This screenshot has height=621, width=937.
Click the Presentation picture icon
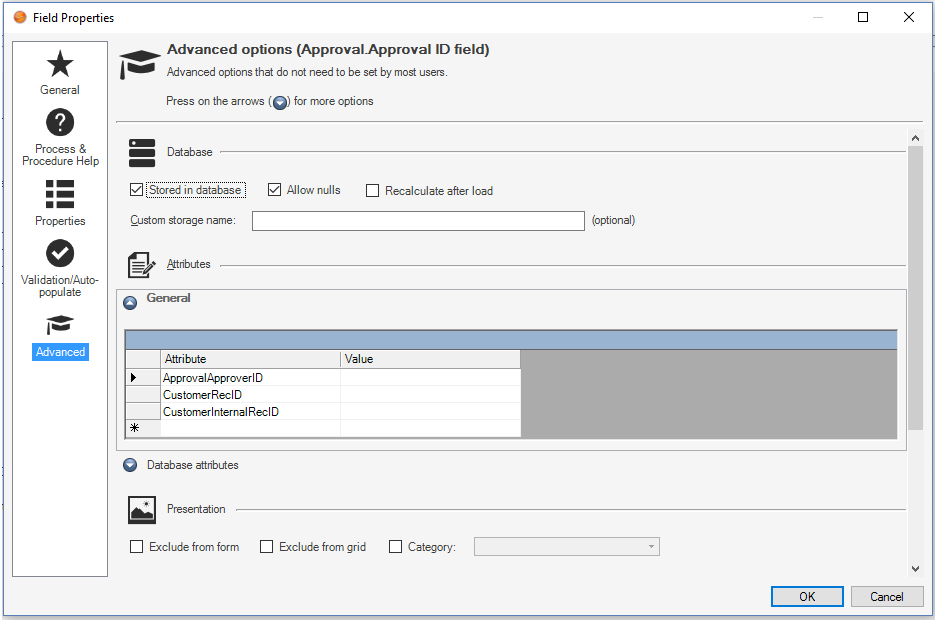pos(141,509)
